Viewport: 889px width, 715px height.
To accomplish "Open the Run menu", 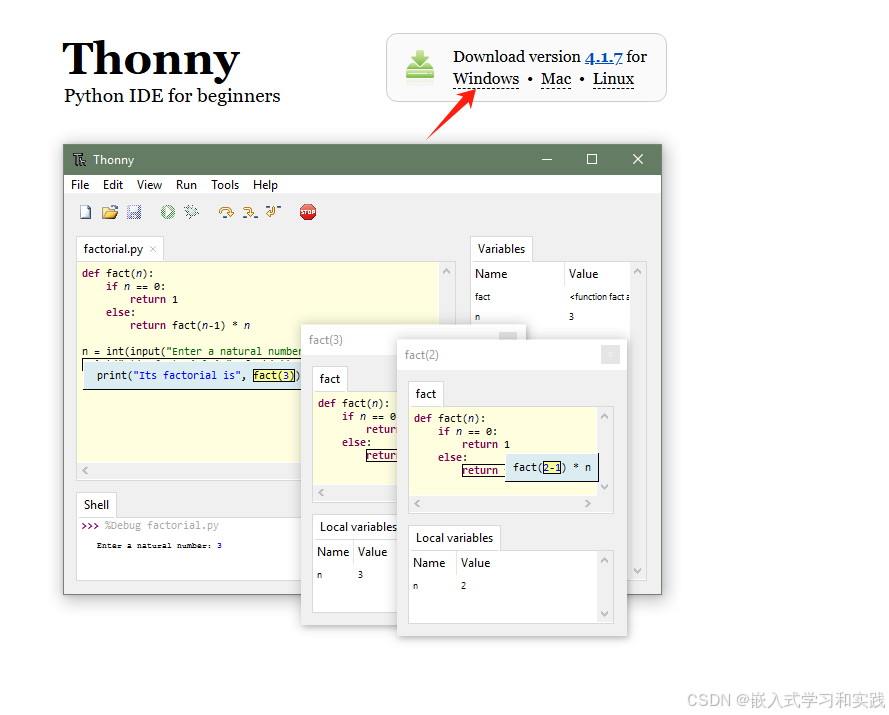I will [186, 185].
